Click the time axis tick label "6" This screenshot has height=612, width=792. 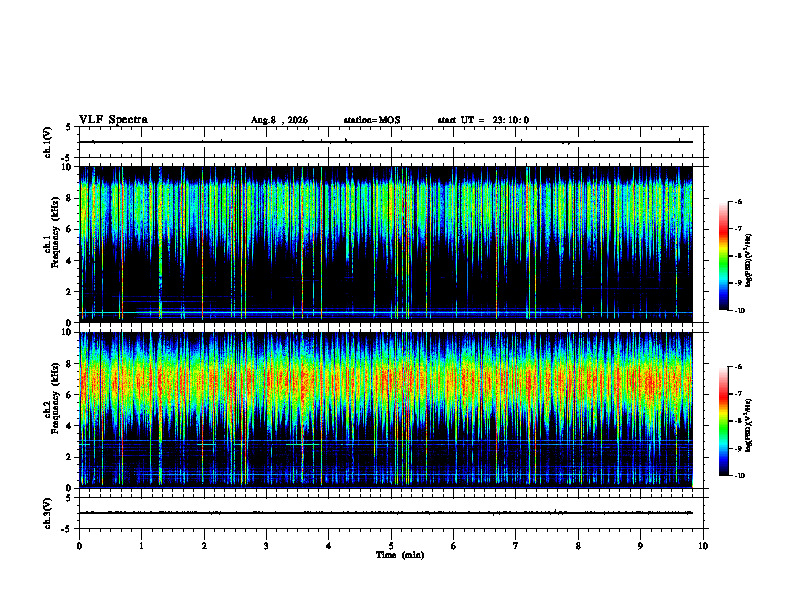(454, 546)
